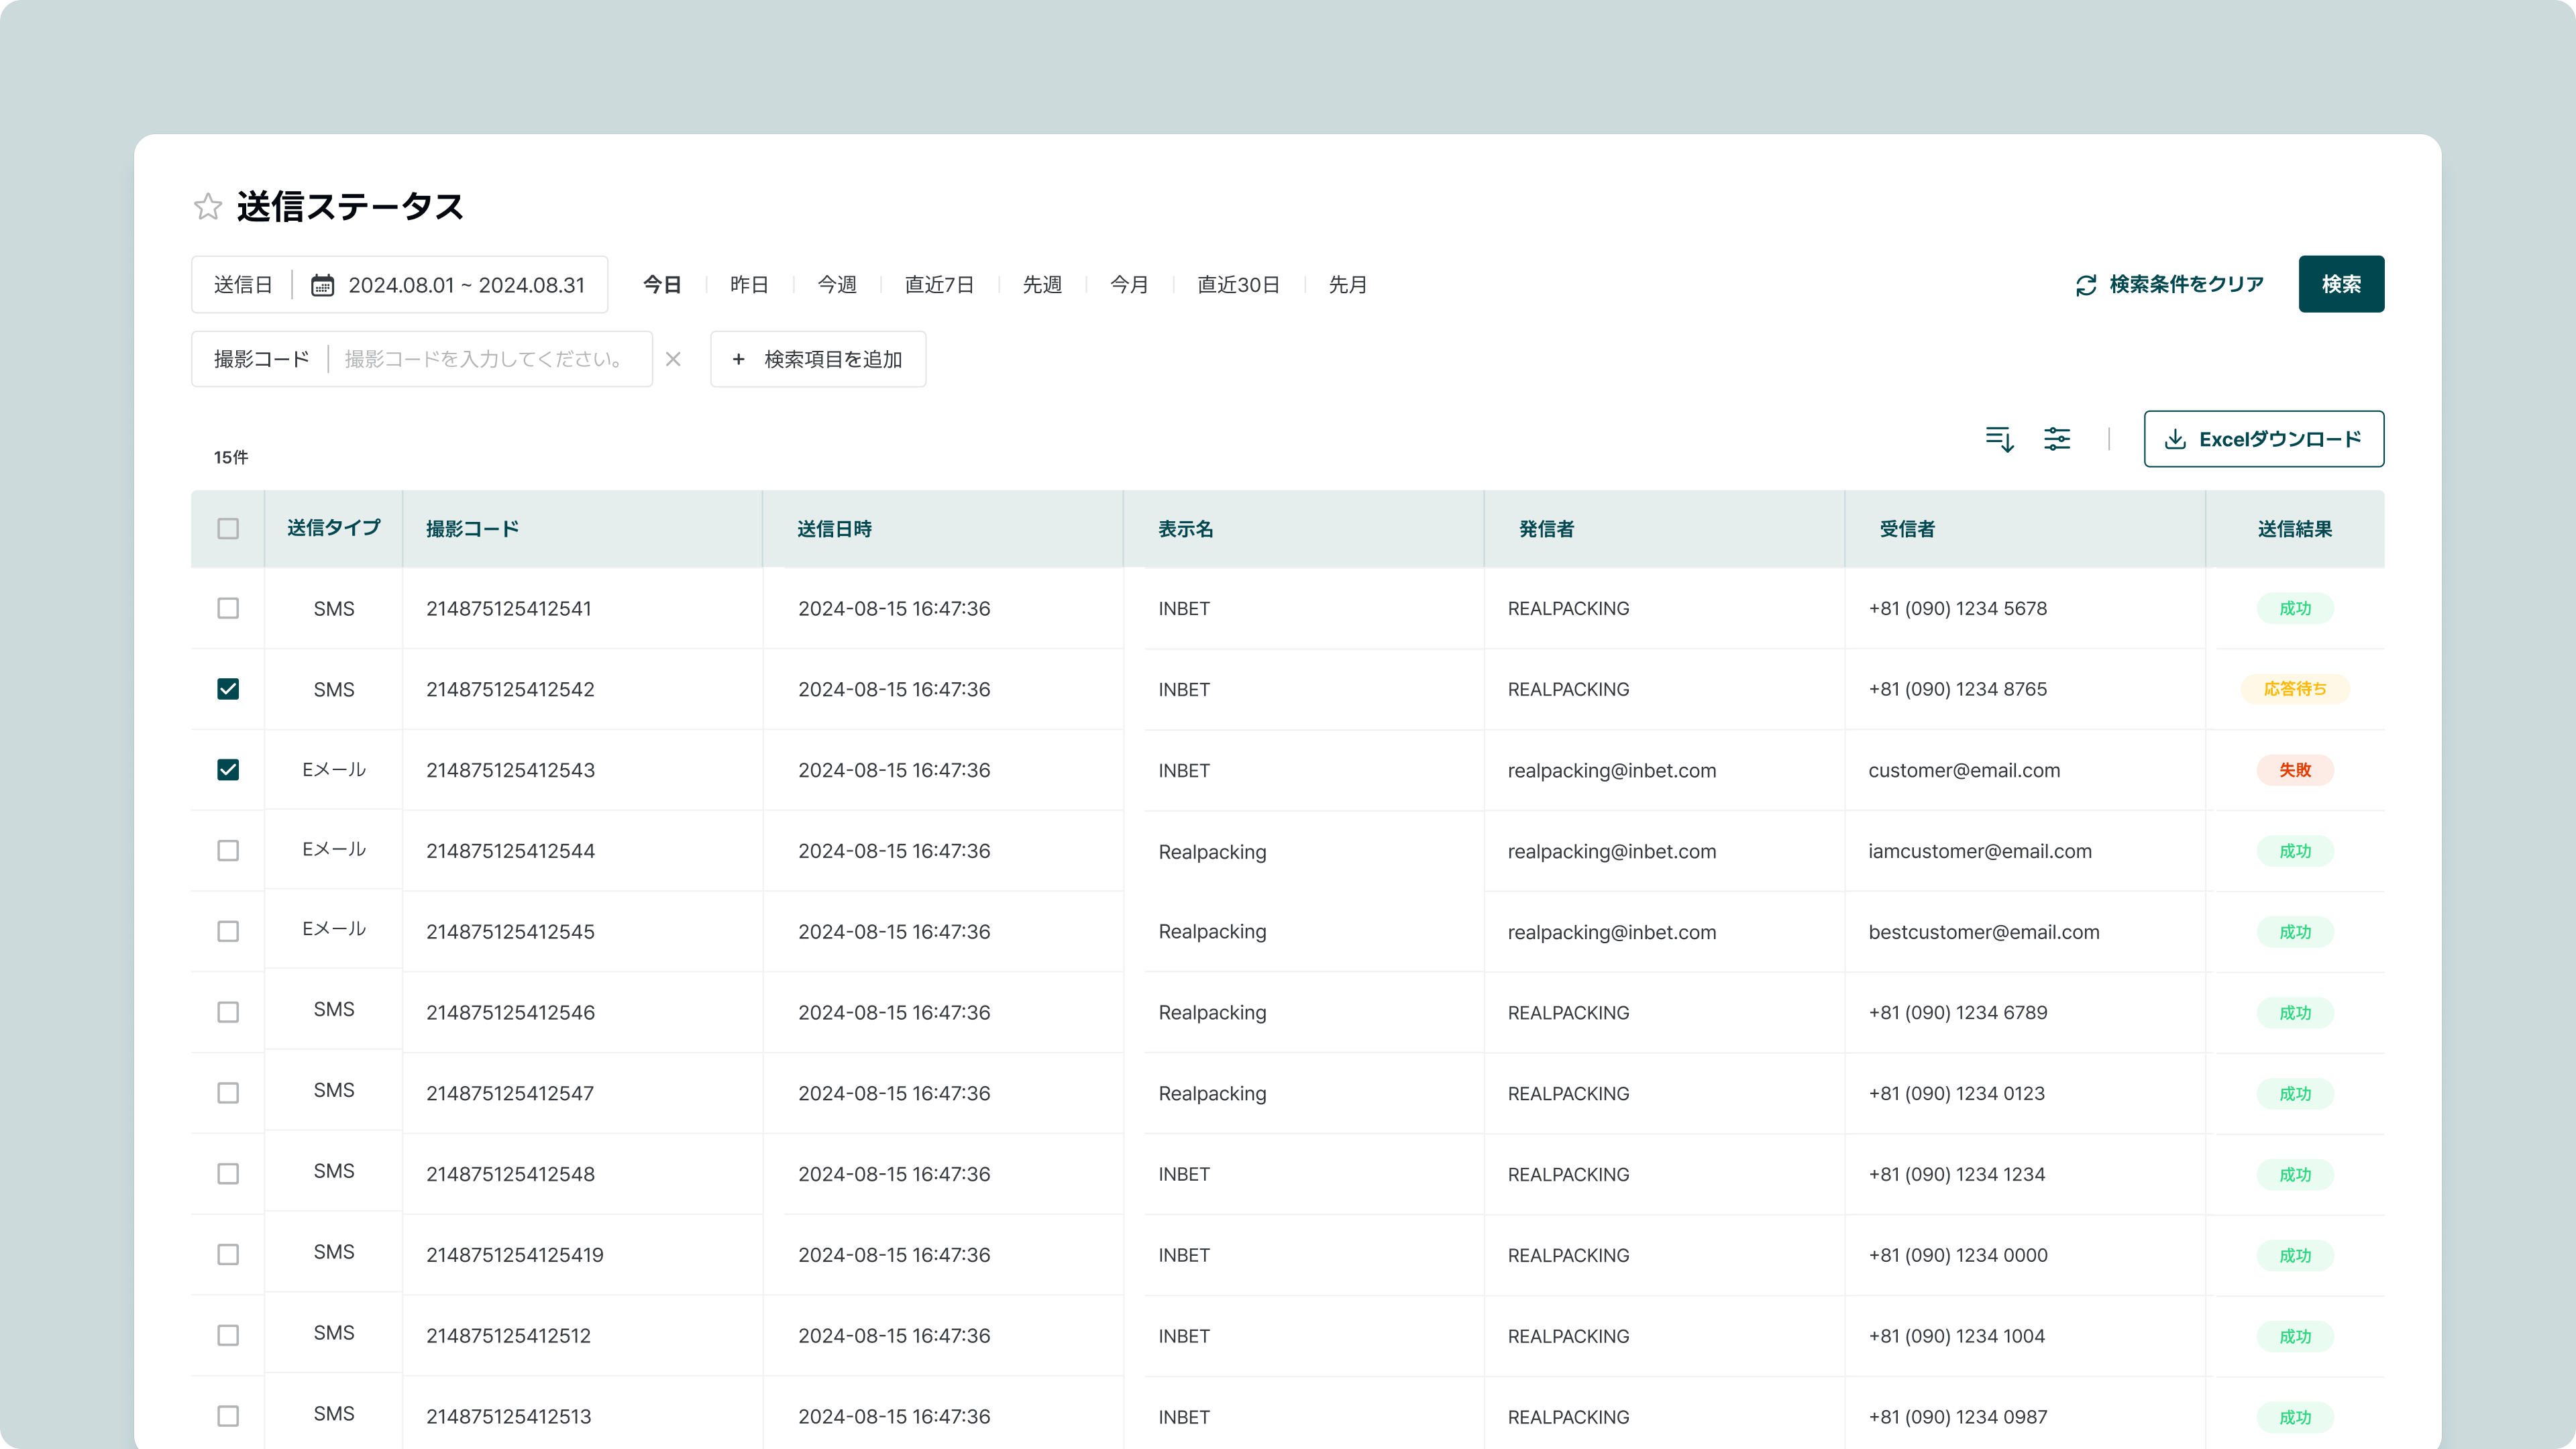Remove 撮影コード filter with X icon
Image resolution: width=2576 pixels, height=1449 pixels.
tap(673, 359)
